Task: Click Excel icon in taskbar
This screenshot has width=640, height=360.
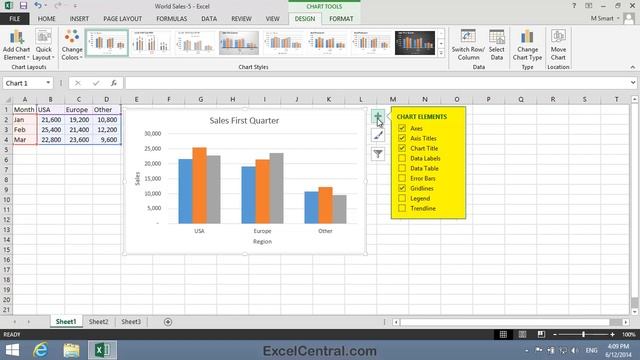Action: [102, 350]
